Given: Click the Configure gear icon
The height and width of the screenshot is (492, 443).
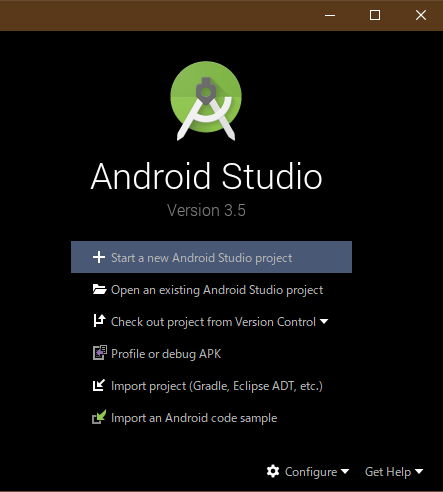Looking at the screenshot, I should click(273, 471).
